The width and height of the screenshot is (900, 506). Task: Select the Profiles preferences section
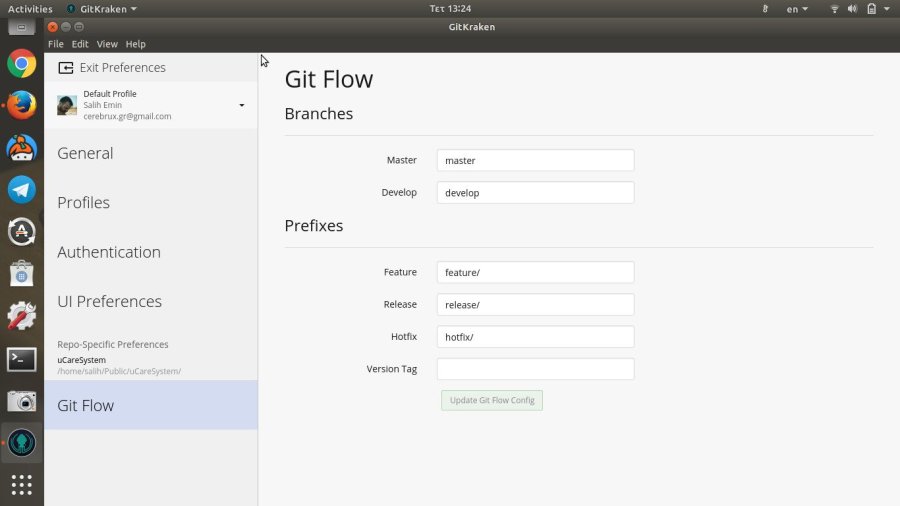tap(151, 203)
